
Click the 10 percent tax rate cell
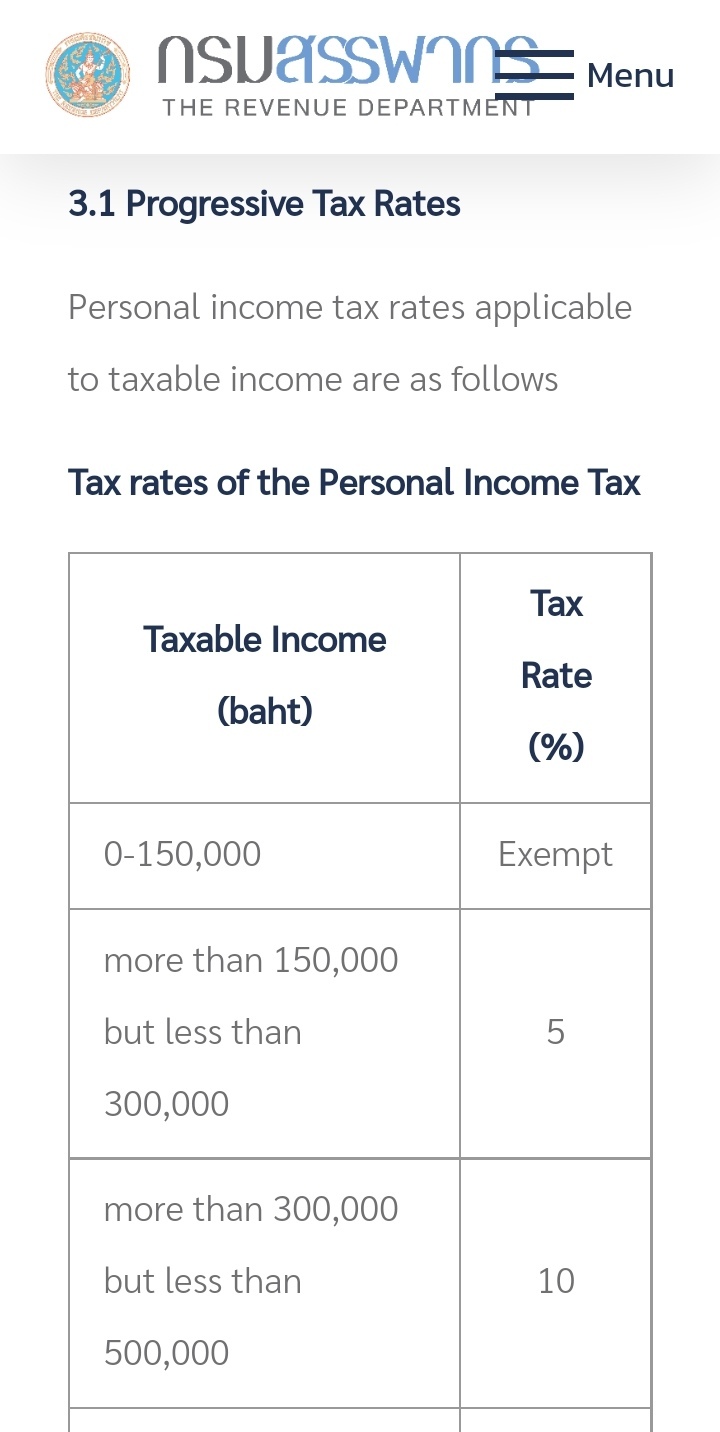pos(555,1281)
